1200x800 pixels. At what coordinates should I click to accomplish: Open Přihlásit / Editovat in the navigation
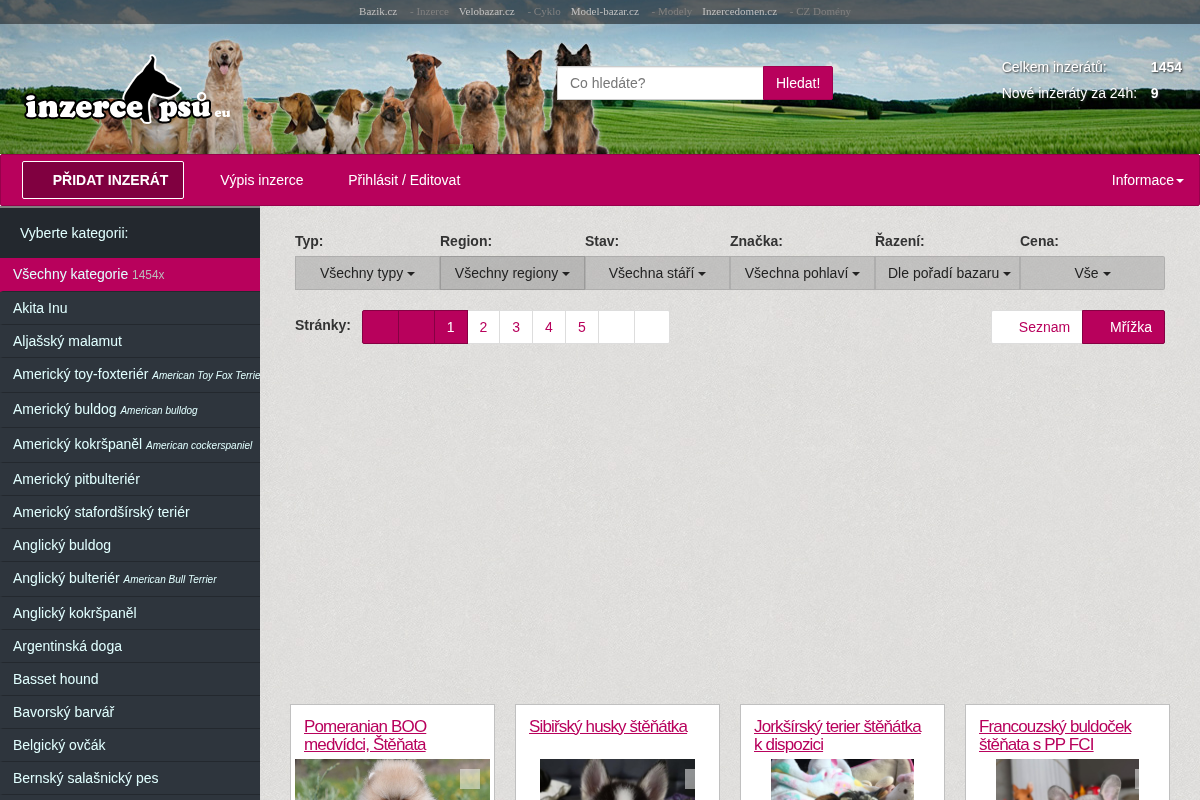point(404,180)
